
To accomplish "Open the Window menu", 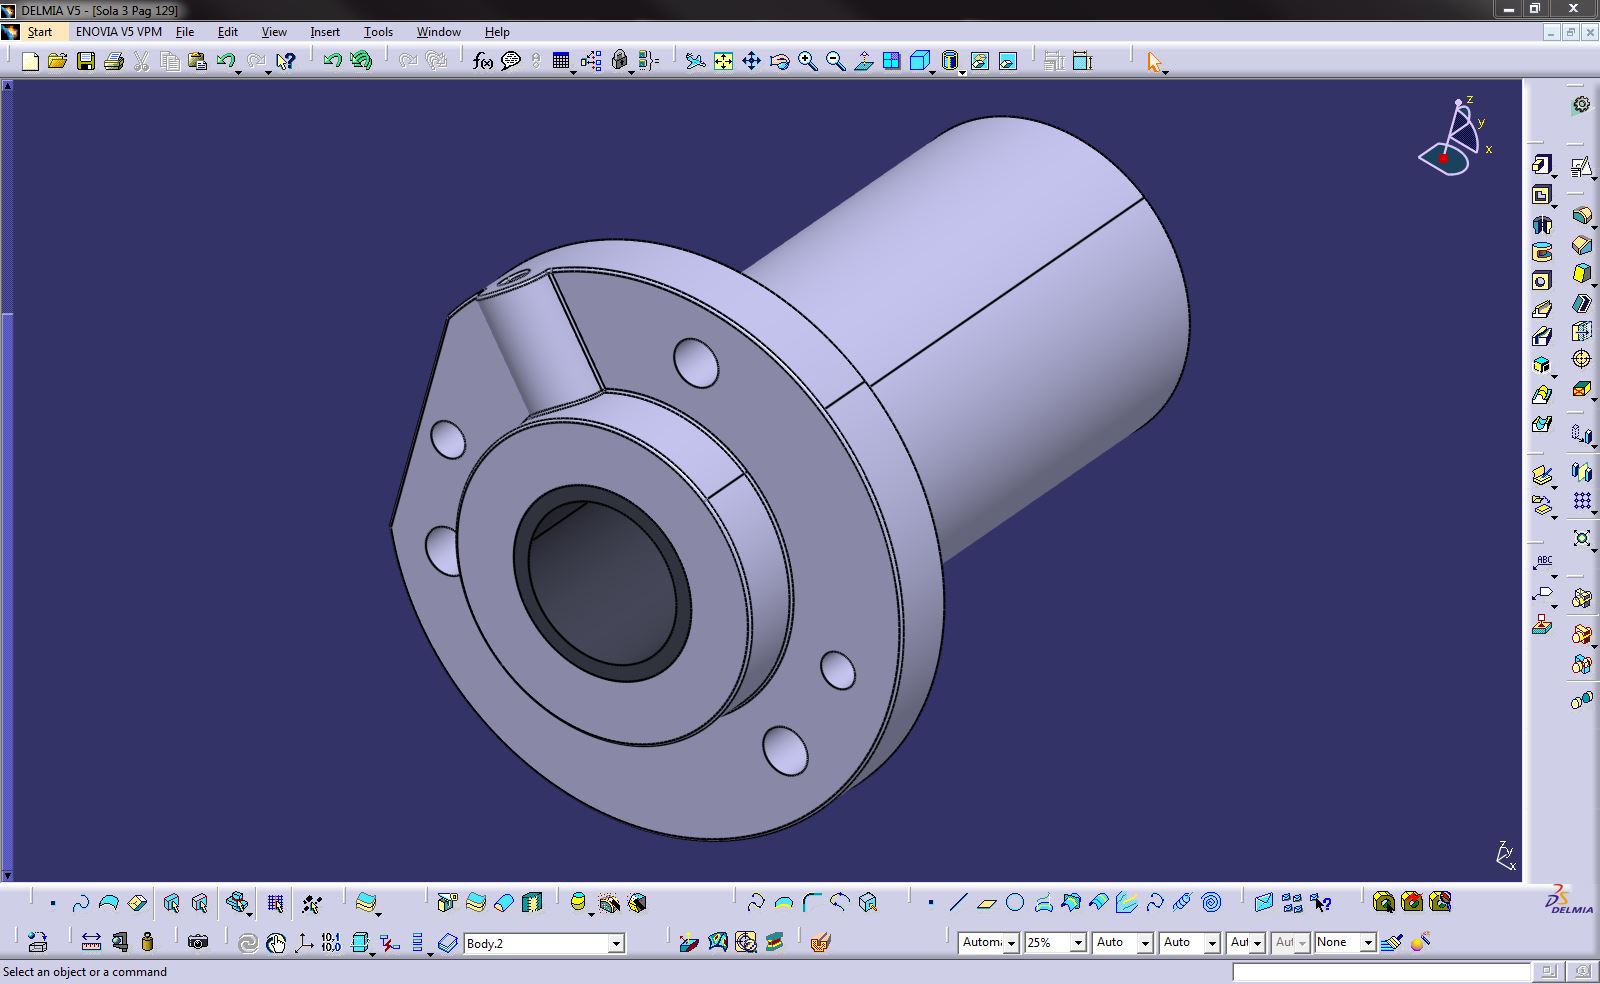I will (439, 32).
